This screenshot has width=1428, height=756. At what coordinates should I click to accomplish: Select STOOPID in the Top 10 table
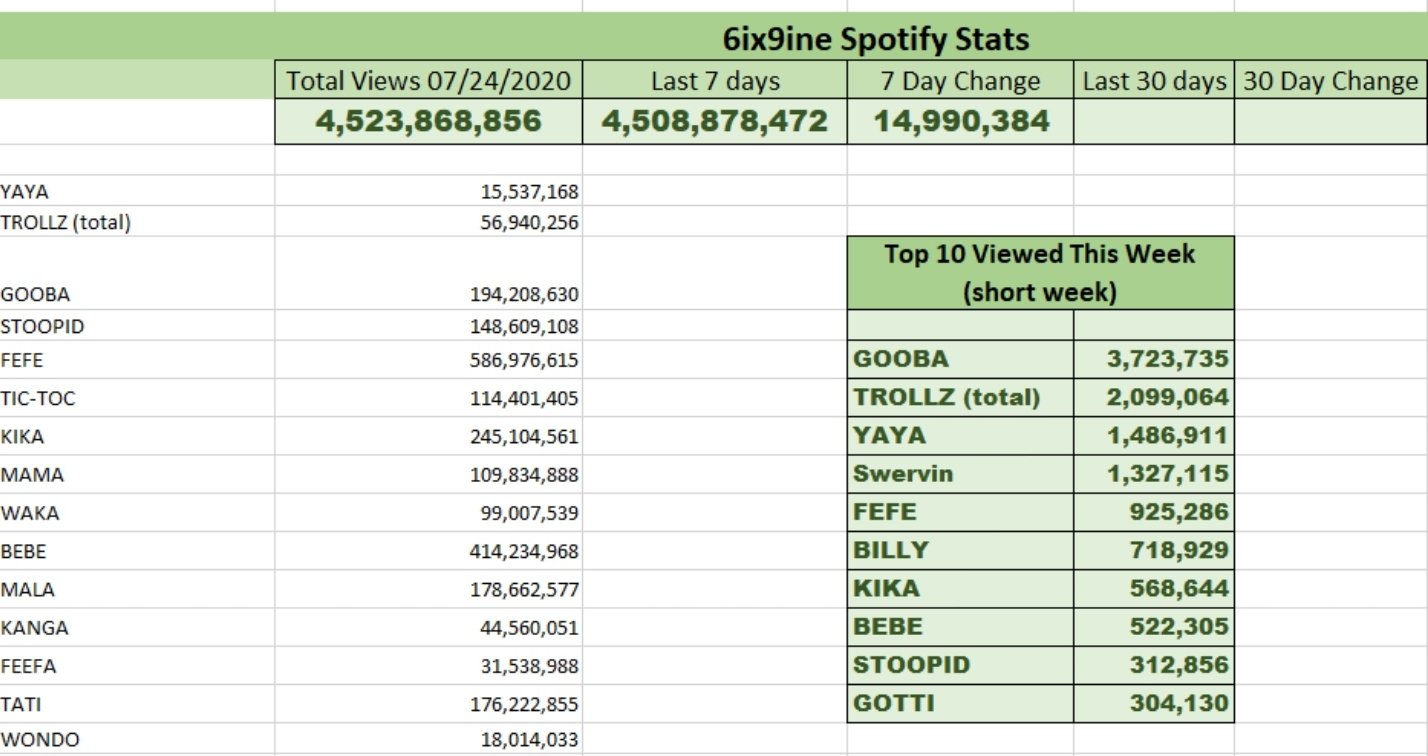pos(911,665)
